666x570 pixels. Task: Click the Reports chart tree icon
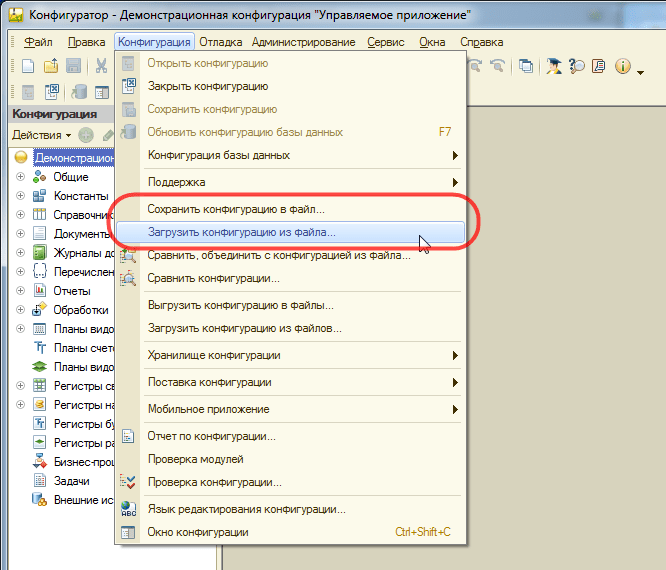40,291
